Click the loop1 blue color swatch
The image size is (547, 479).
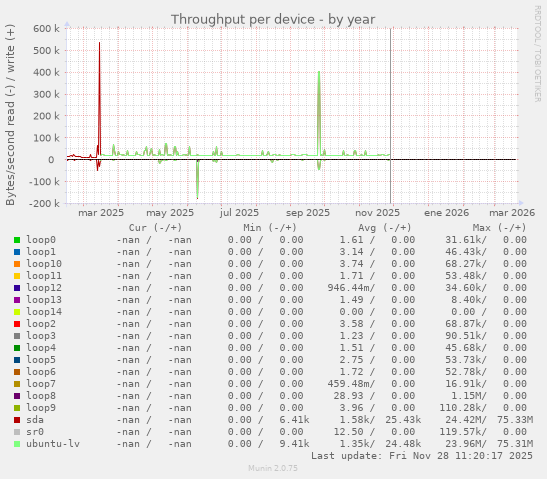click(x=17, y=252)
